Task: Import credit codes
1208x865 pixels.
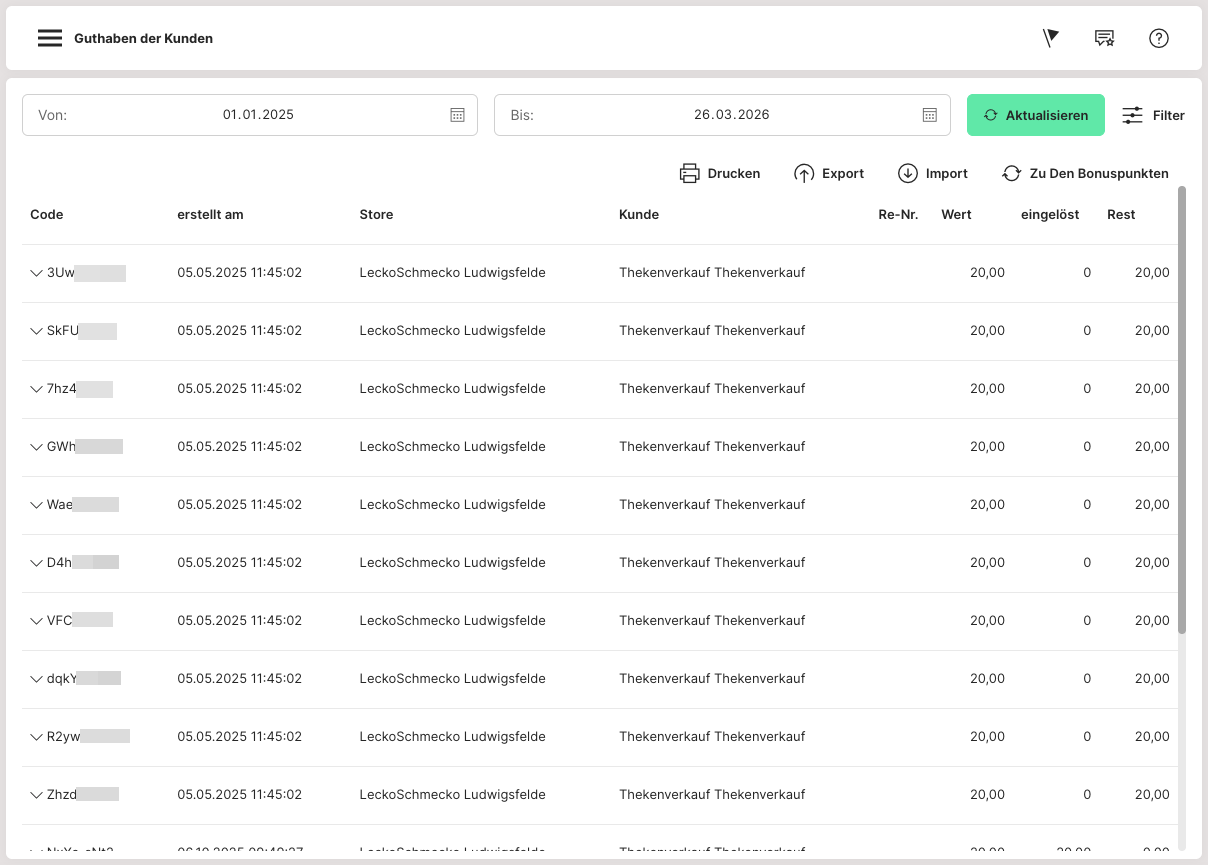Action: [x=933, y=173]
